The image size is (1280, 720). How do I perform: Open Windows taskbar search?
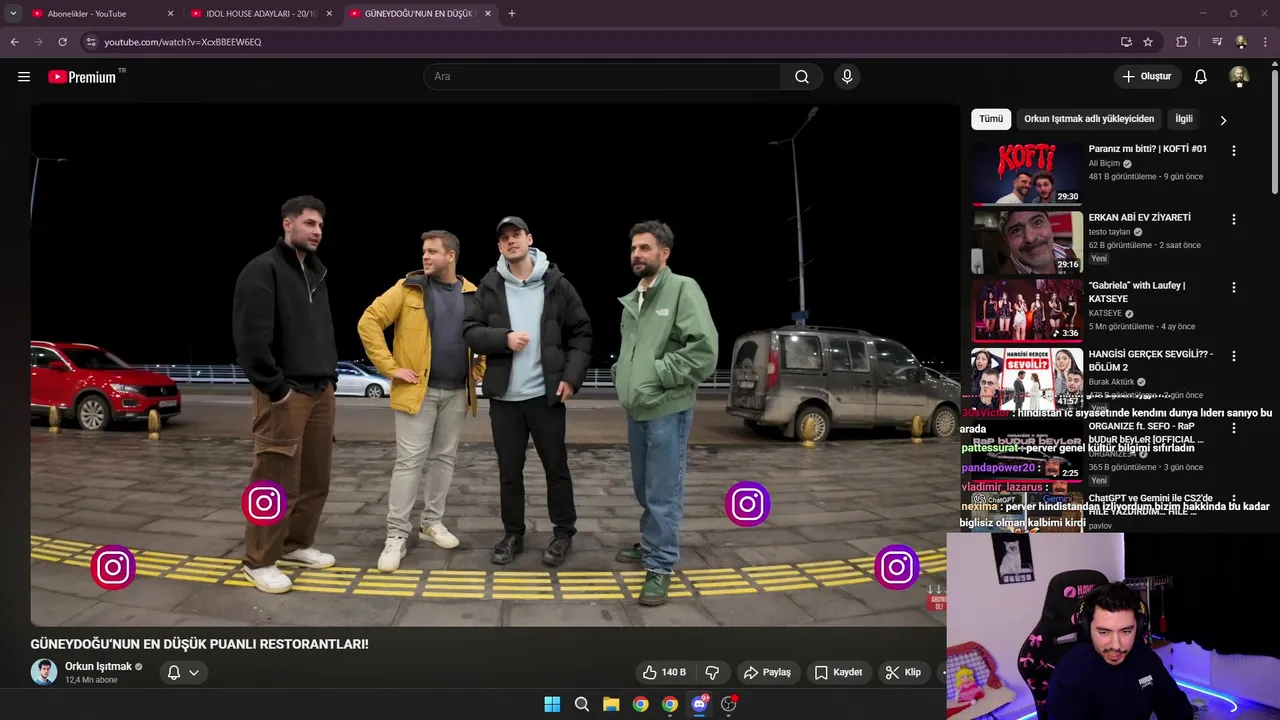(582, 704)
